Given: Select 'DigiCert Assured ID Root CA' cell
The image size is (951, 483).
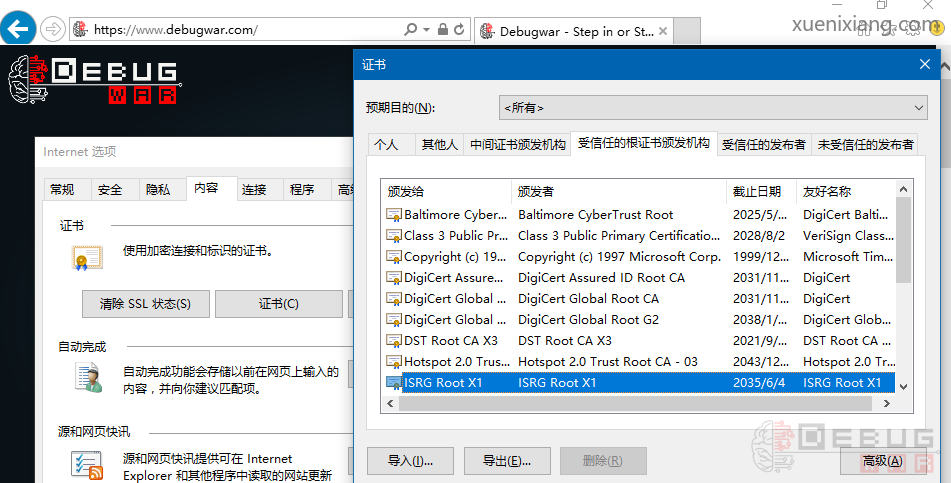Looking at the screenshot, I should [x=602, y=278].
